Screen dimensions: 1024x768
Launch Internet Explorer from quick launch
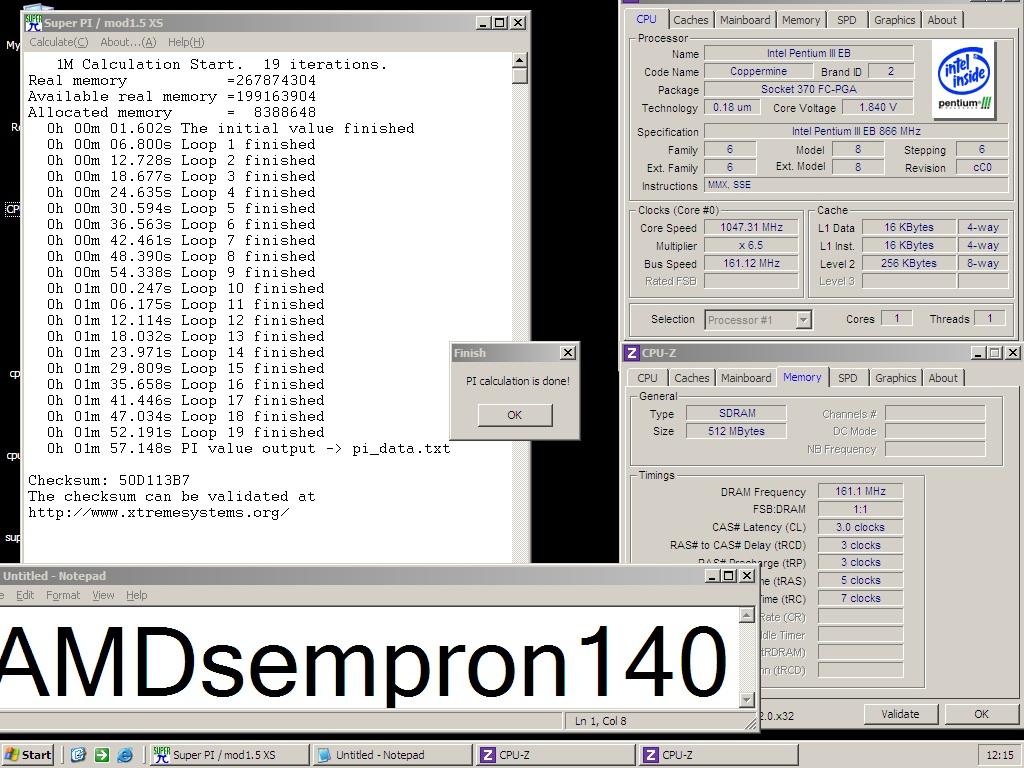click(x=125, y=755)
